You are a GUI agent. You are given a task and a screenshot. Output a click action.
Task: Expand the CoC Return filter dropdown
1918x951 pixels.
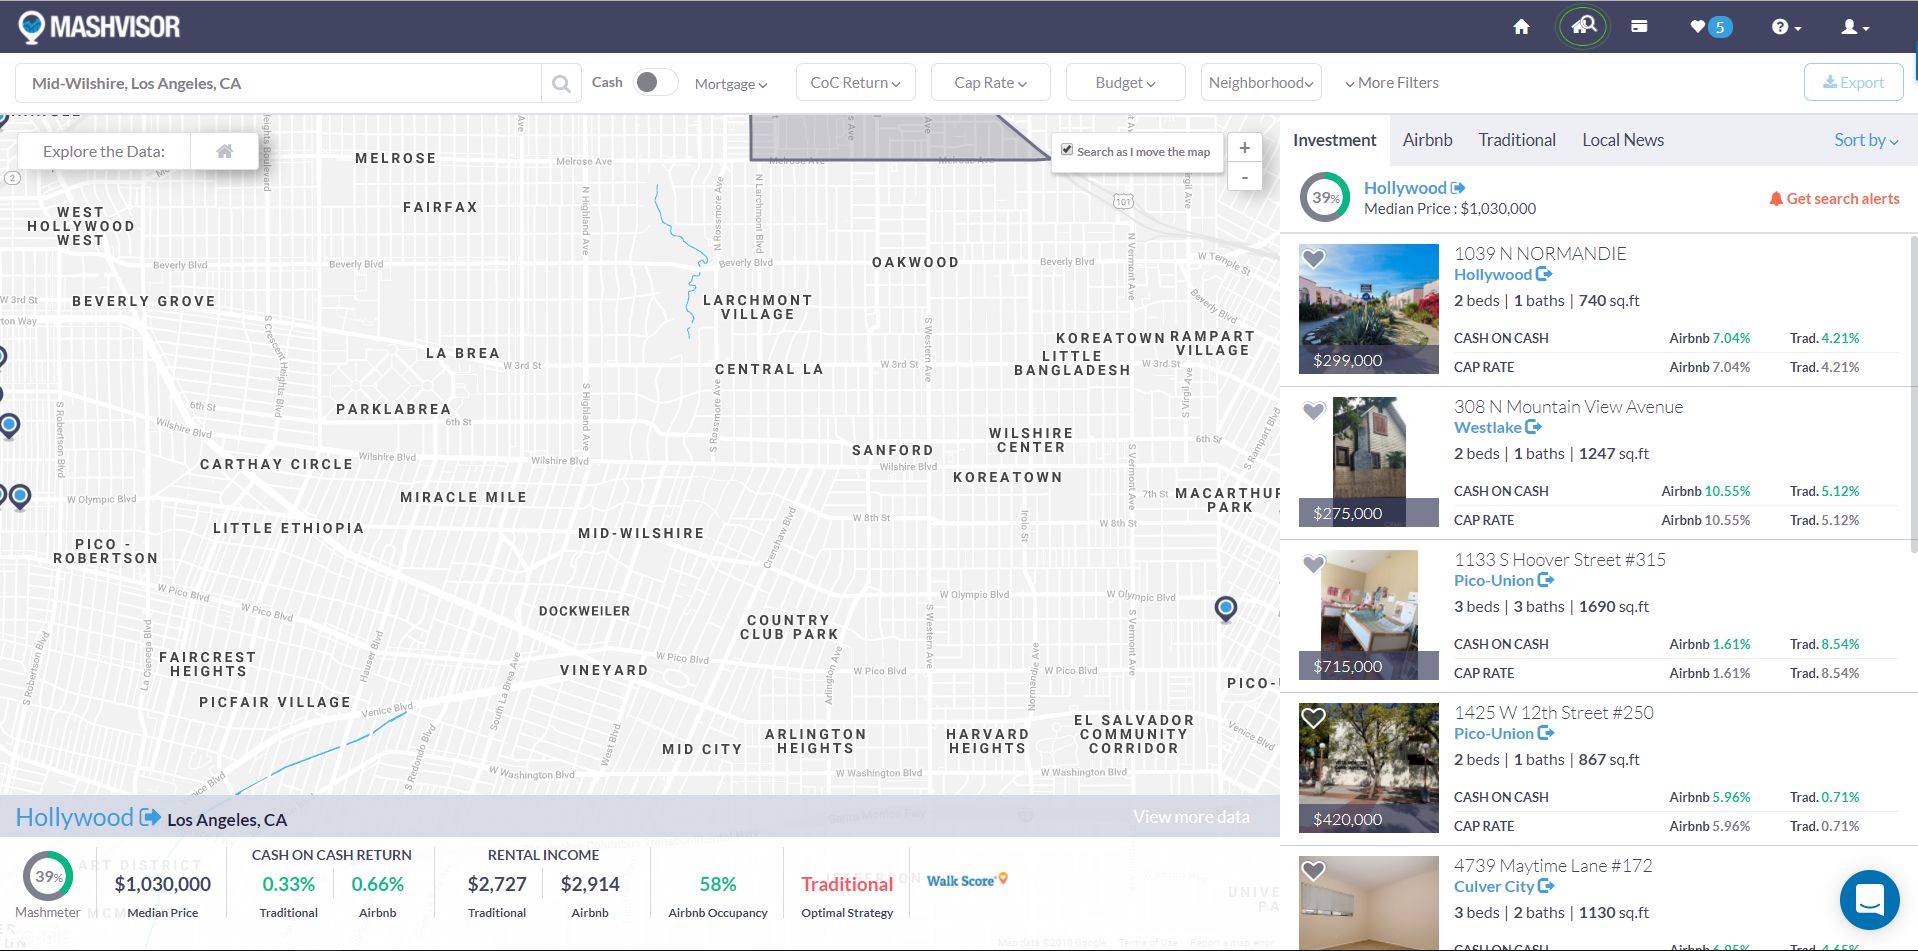pos(855,83)
